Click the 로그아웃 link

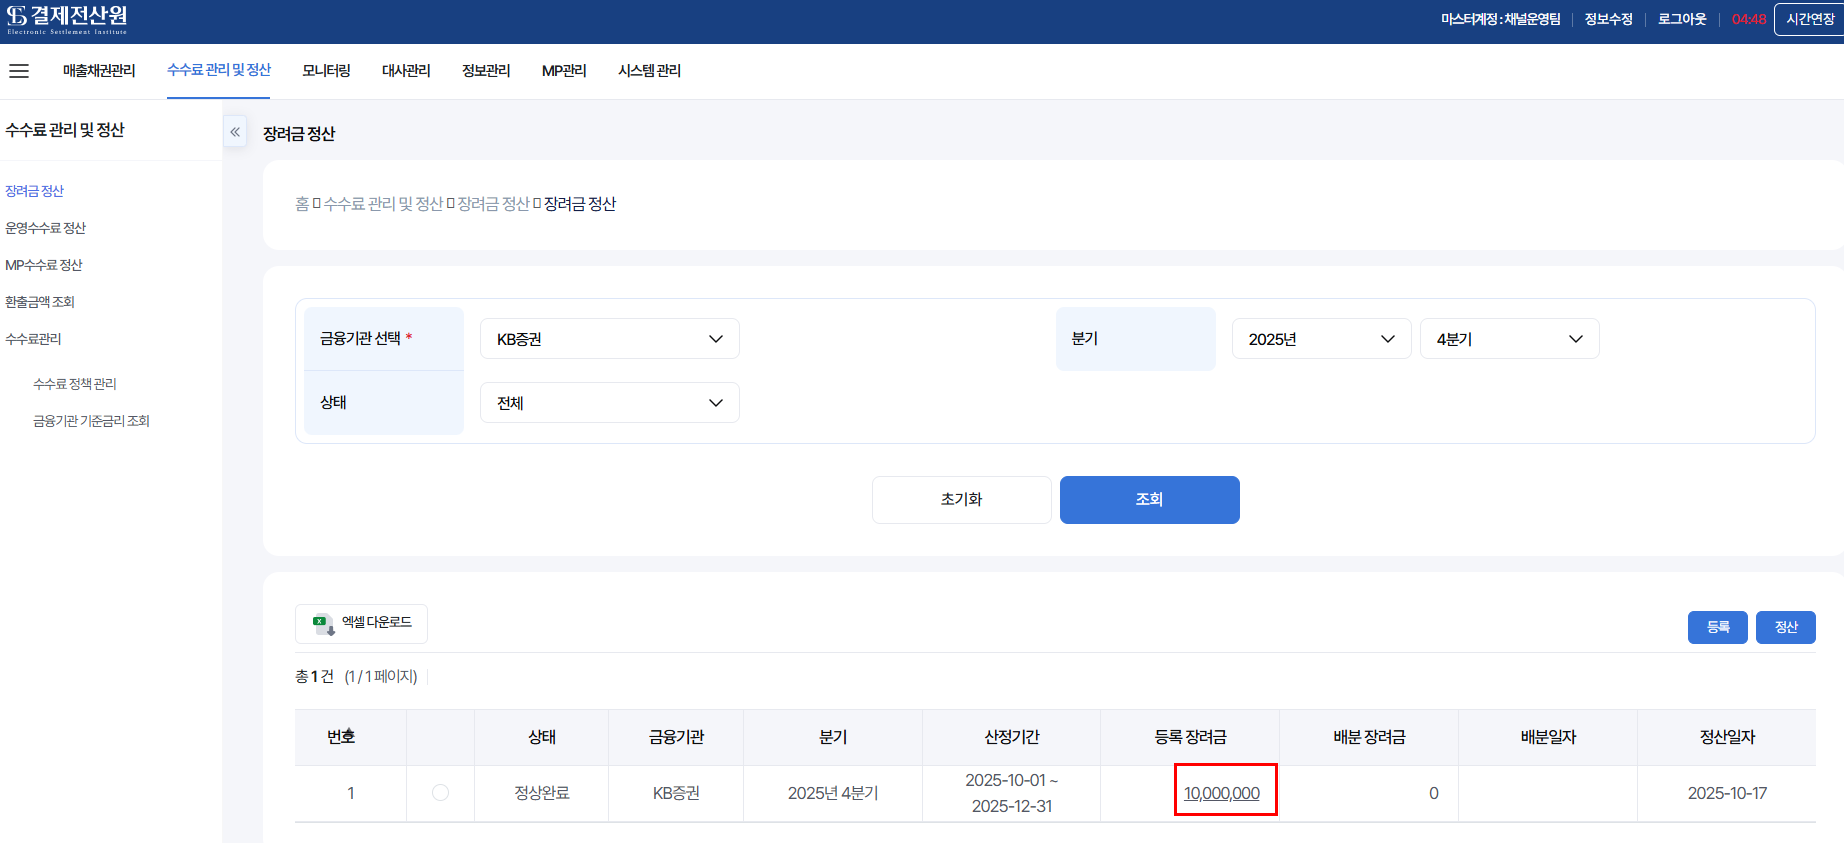tap(1682, 19)
